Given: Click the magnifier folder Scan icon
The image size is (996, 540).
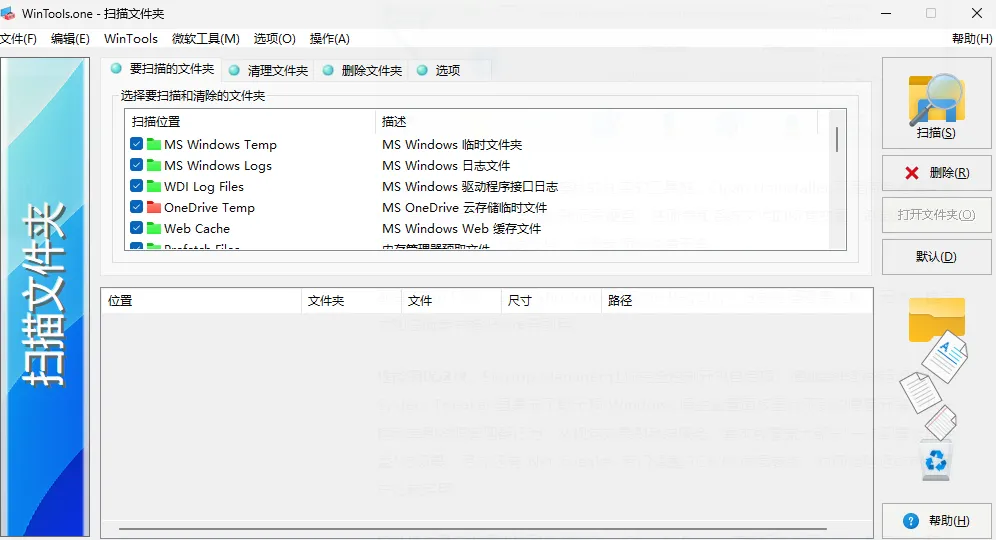Looking at the screenshot, I should [x=936, y=99].
